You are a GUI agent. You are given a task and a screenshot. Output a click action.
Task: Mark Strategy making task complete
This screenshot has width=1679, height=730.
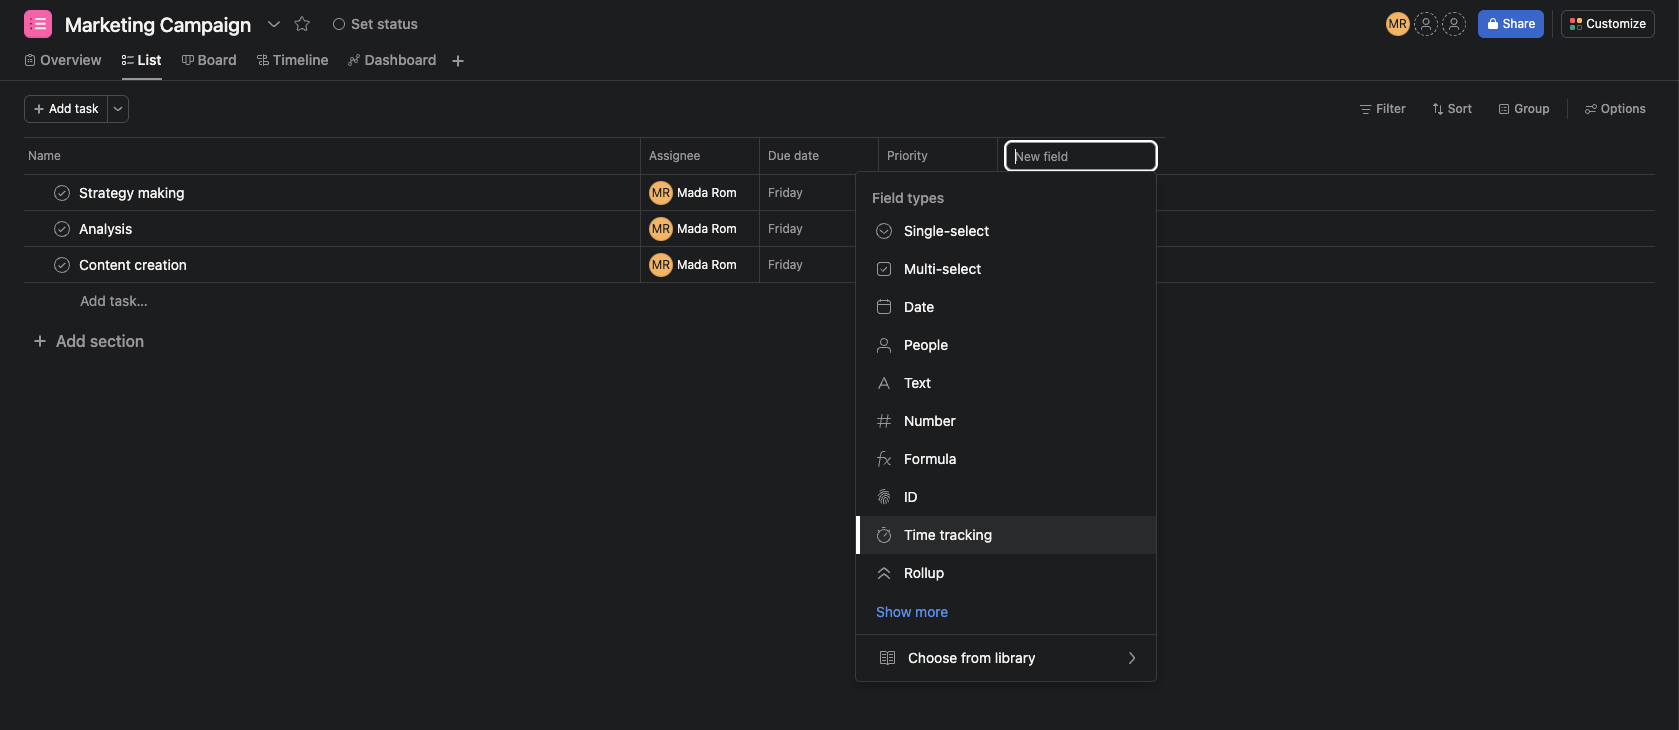[62, 193]
